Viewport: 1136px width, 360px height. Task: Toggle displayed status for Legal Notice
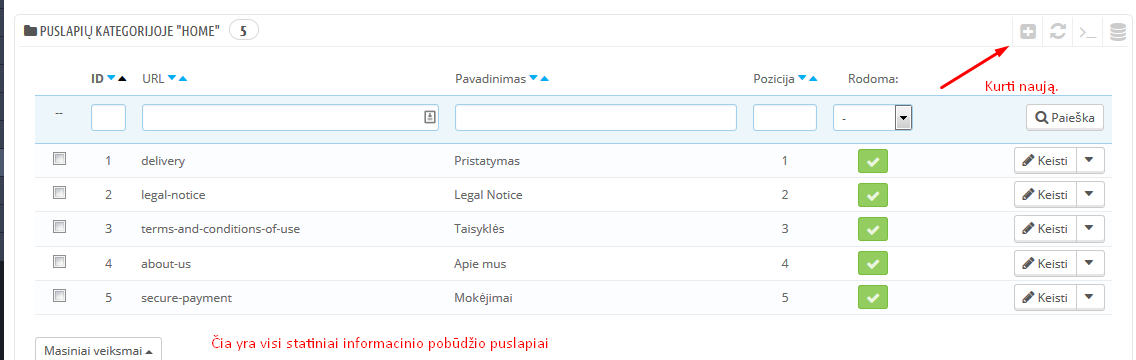[x=872, y=195]
